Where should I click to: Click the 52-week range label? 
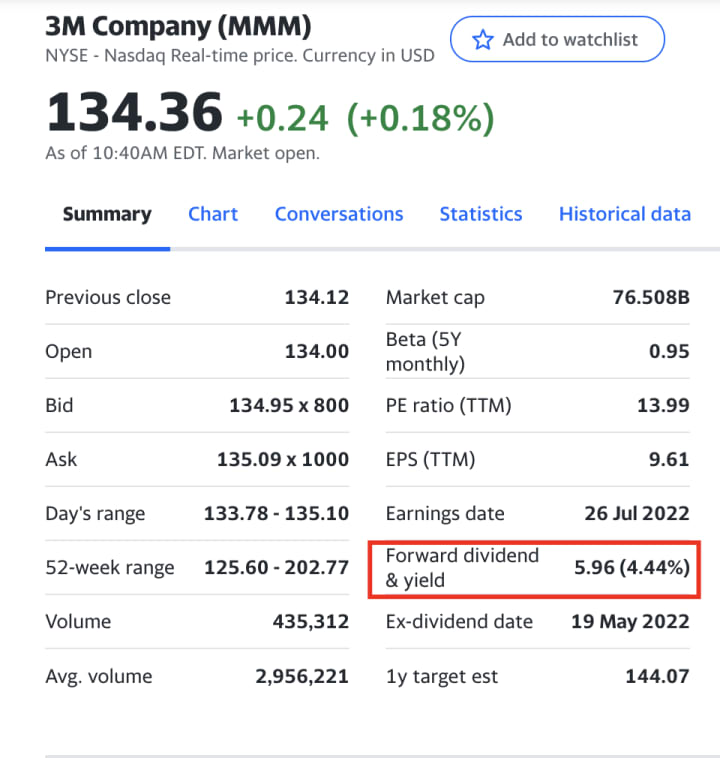pyautogui.click(x=110, y=568)
